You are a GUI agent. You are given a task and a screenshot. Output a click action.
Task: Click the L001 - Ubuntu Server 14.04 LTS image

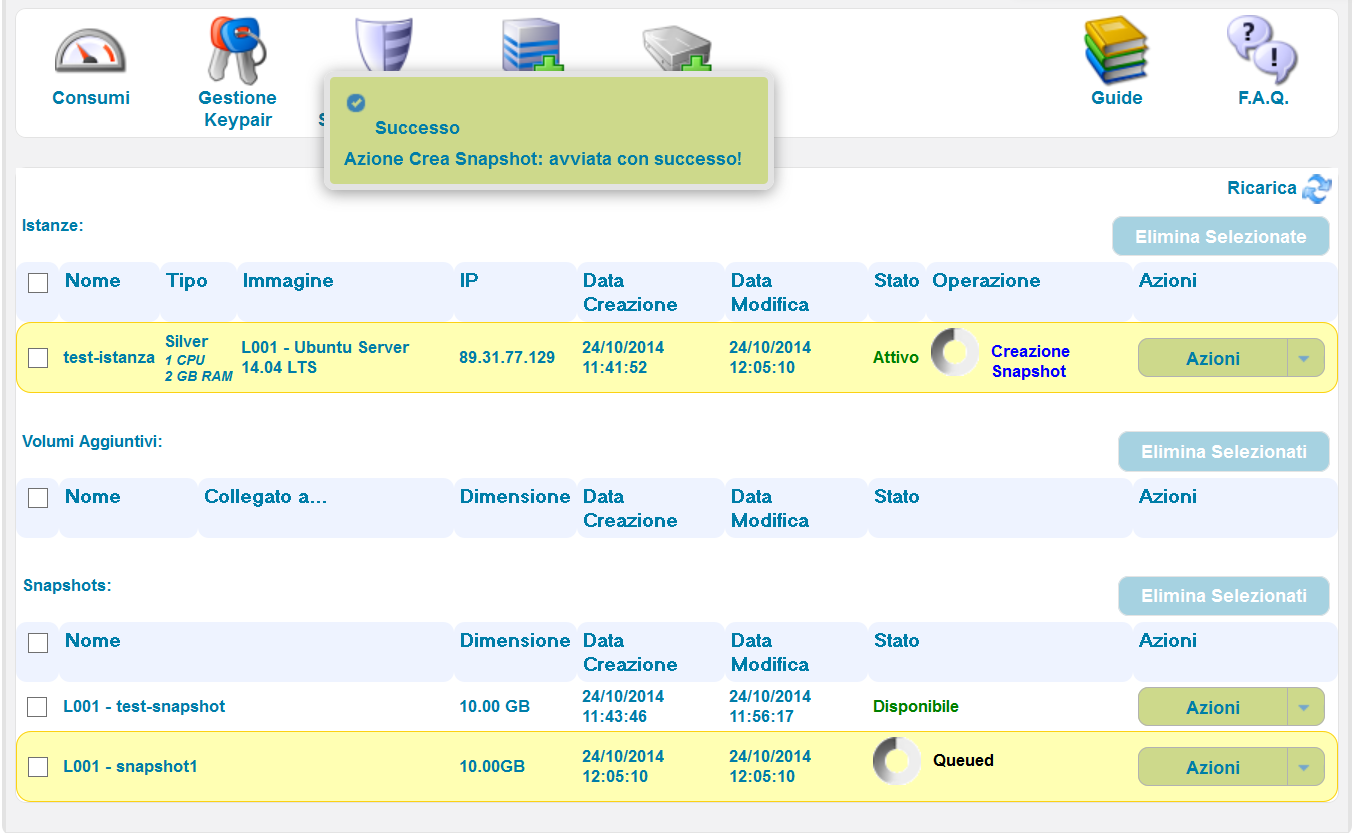coord(325,357)
